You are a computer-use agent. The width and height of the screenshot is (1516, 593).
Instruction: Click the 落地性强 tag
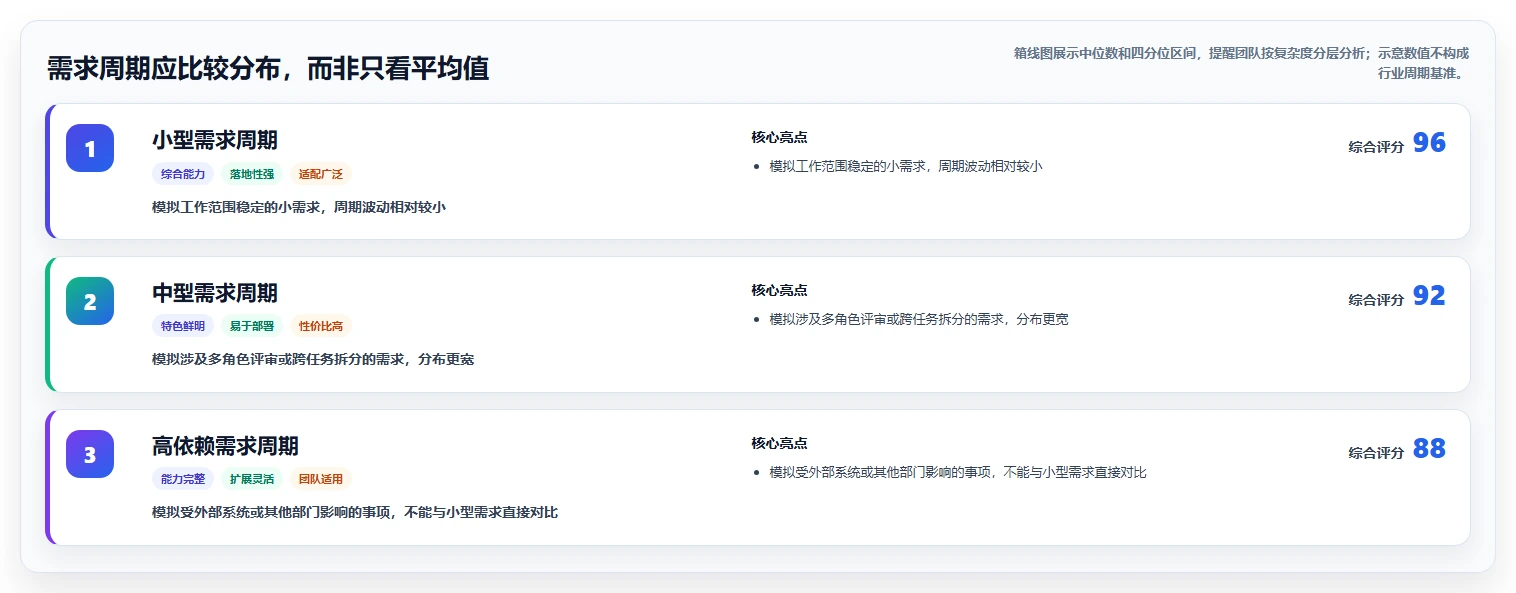click(x=252, y=174)
